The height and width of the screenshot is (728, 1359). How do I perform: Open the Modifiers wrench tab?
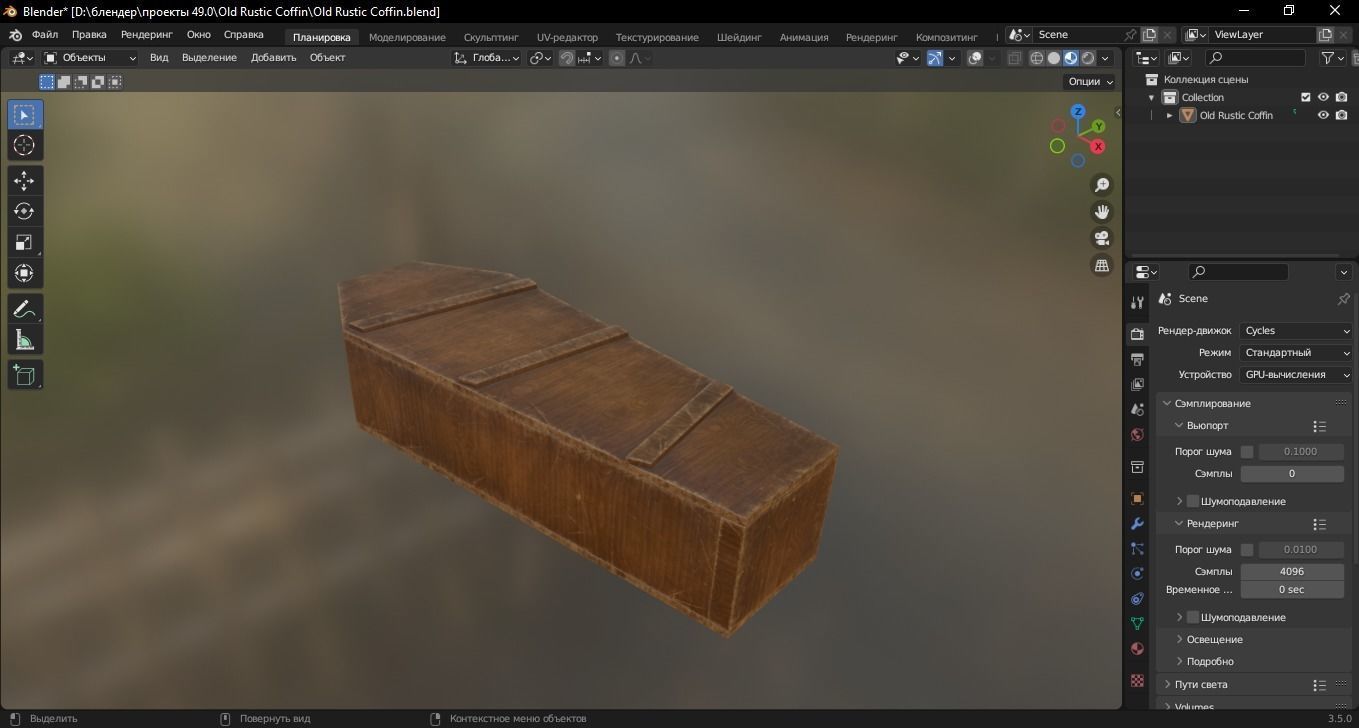click(1137, 524)
